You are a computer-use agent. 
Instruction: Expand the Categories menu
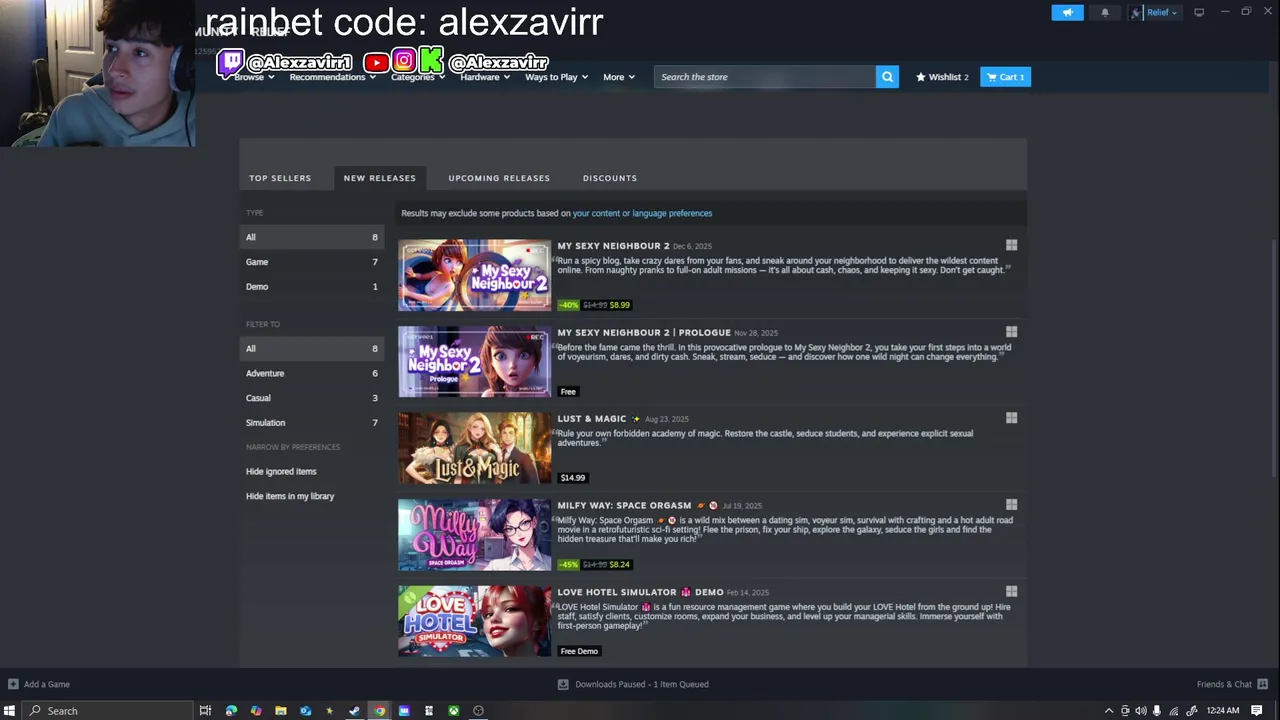click(x=418, y=77)
